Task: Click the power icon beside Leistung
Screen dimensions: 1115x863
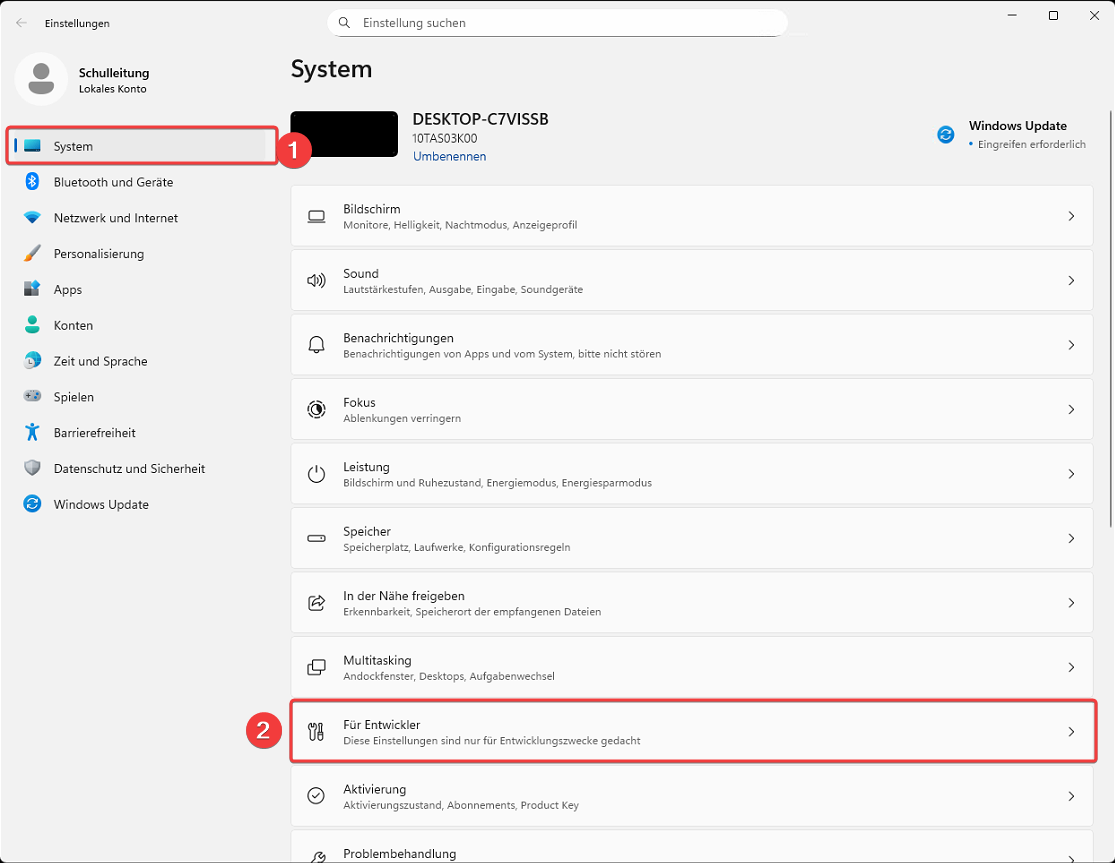Action: (x=317, y=474)
